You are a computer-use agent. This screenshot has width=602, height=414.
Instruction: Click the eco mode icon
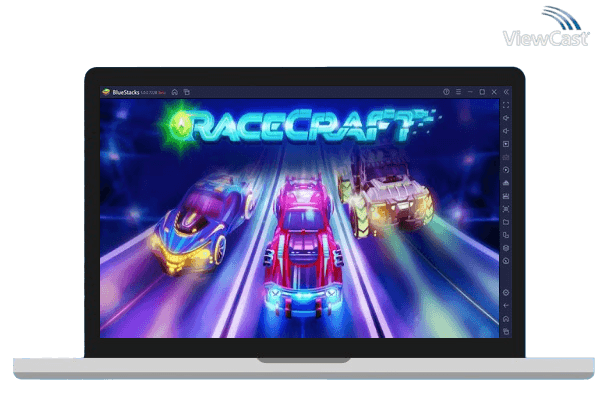click(x=506, y=262)
